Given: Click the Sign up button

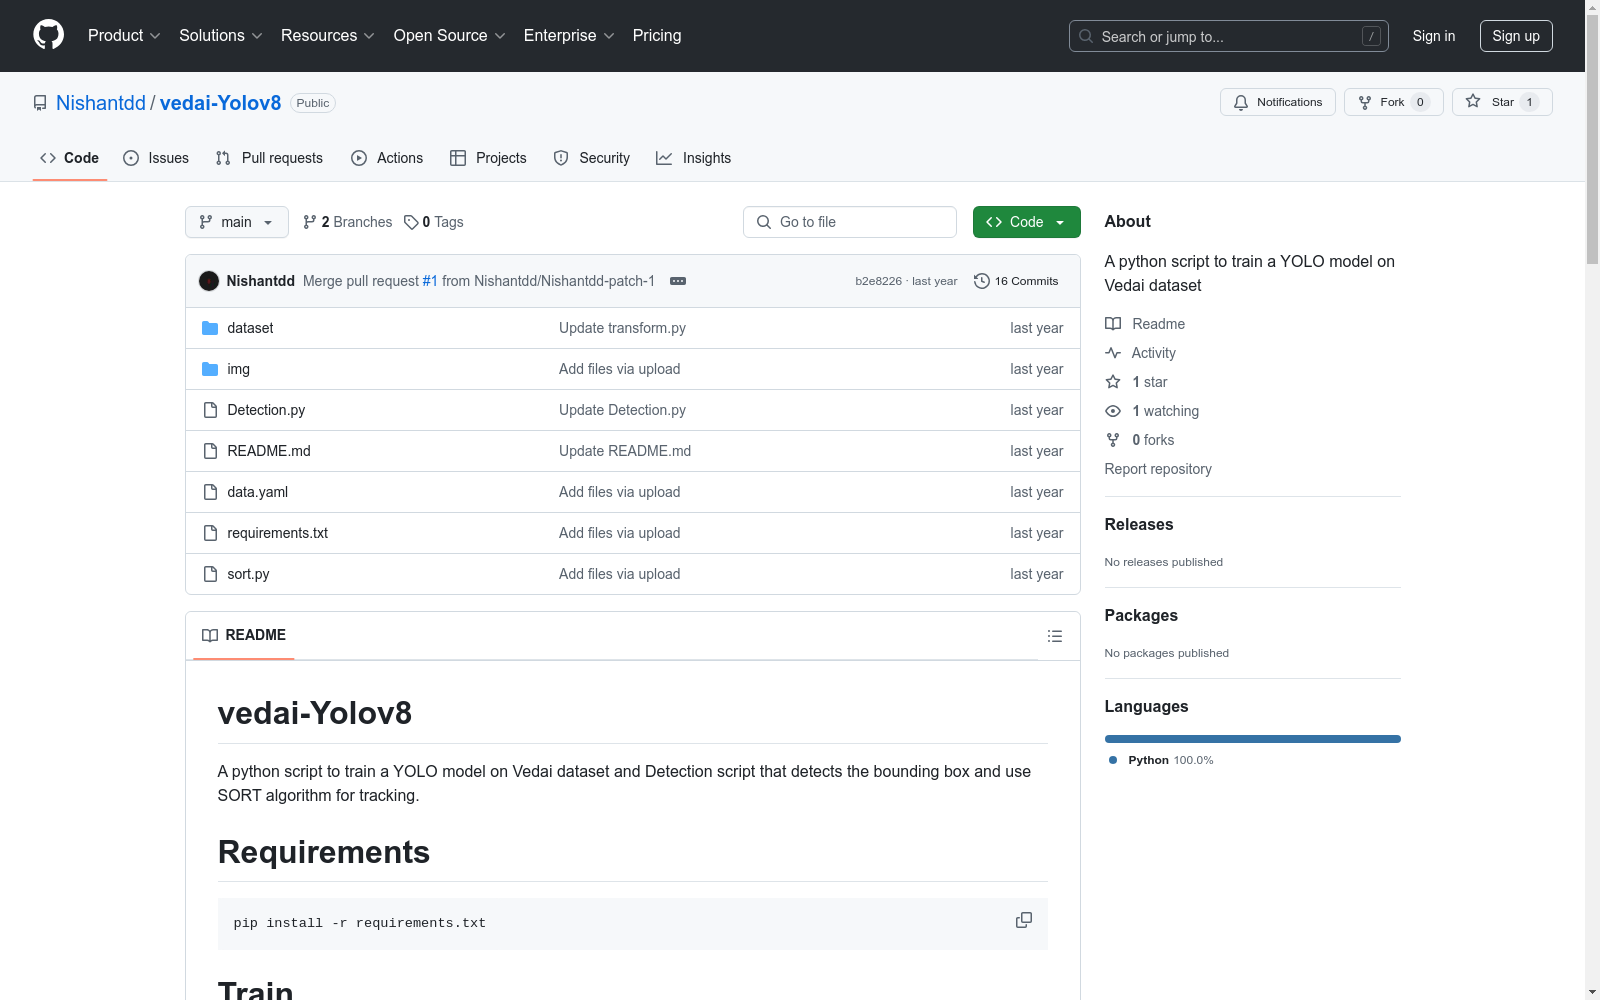Looking at the screenshot, I should click(1516, 36).
